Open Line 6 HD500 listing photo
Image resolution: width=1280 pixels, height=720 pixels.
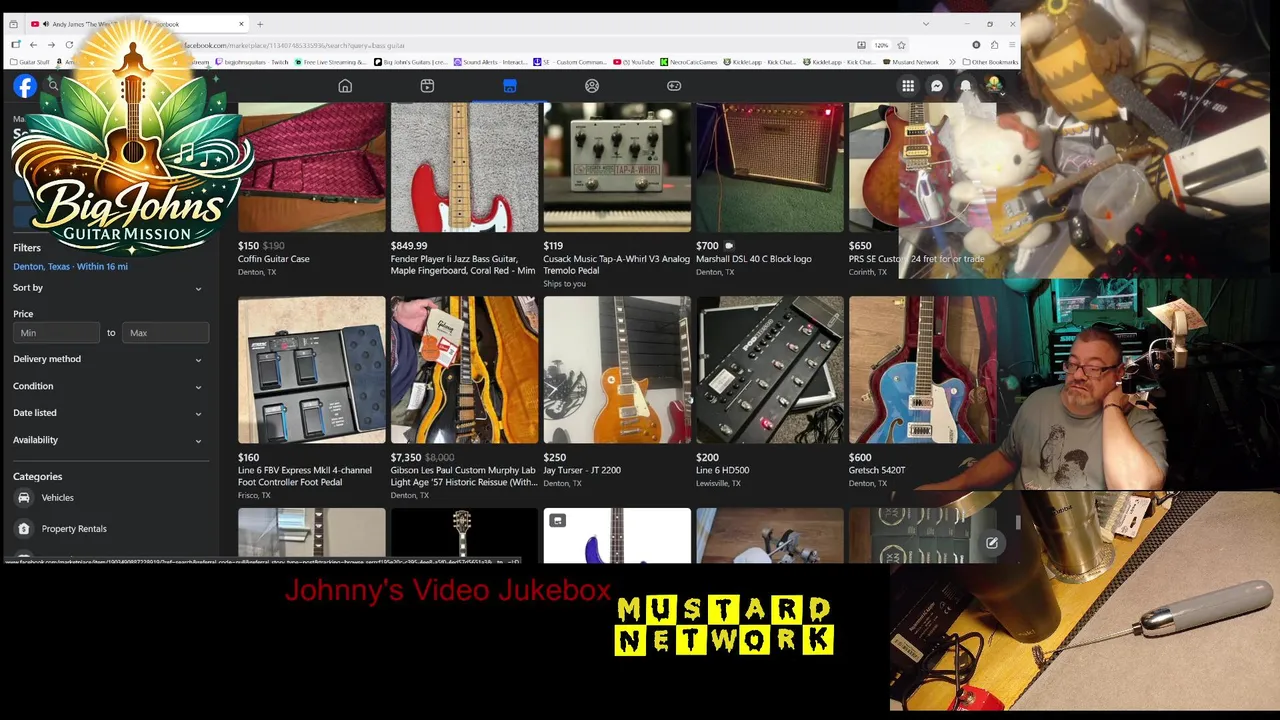[x=770, y=370]
